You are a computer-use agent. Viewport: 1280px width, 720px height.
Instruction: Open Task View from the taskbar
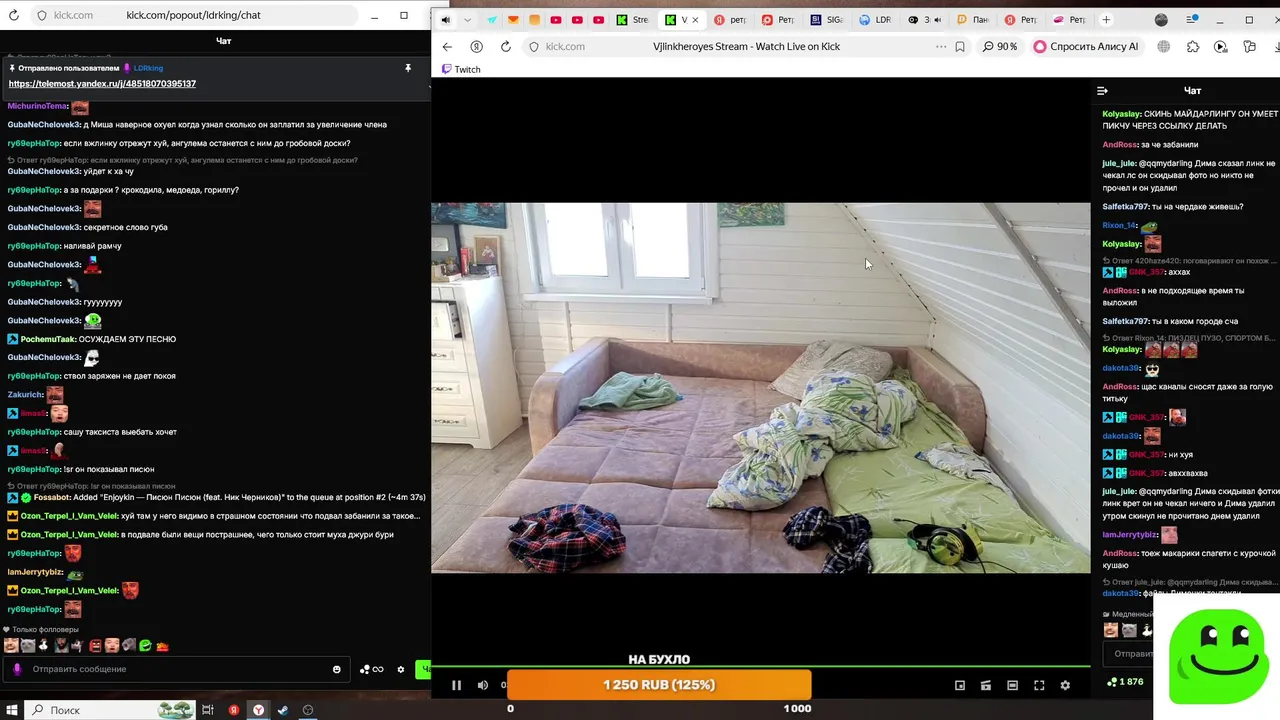coord(208,710)
